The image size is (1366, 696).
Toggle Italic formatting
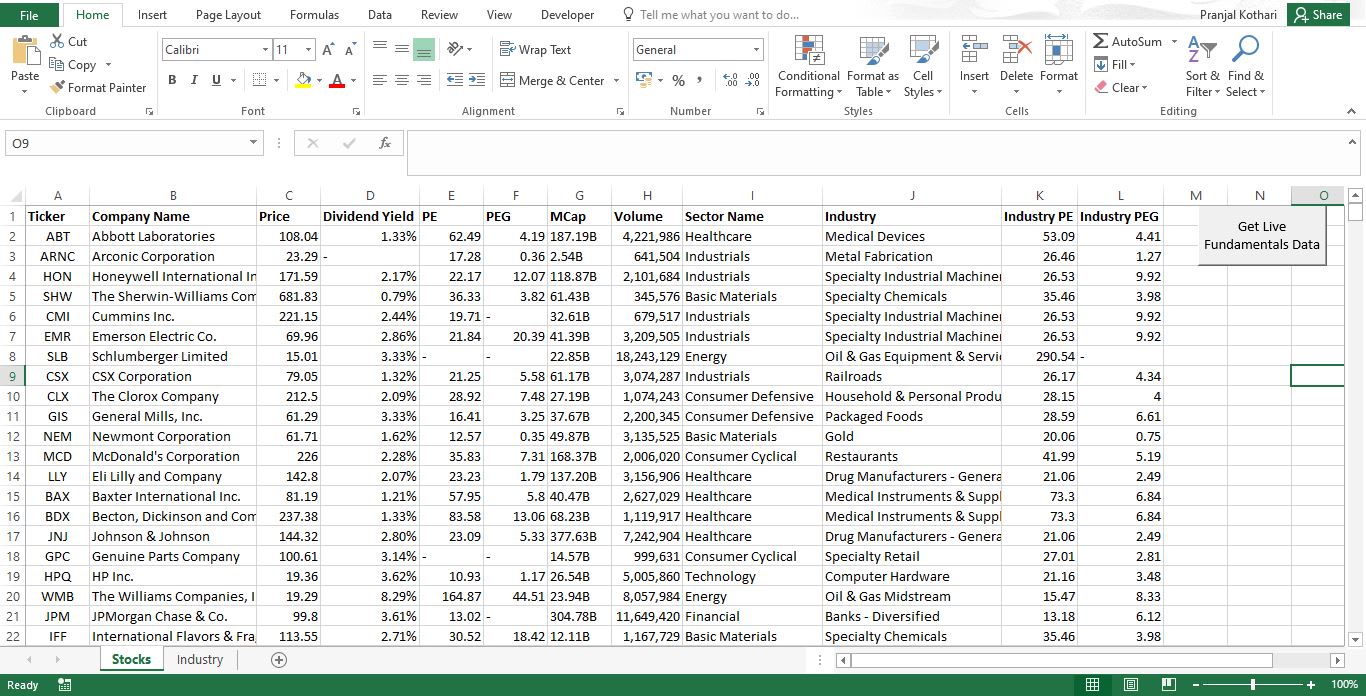(194, 80)
